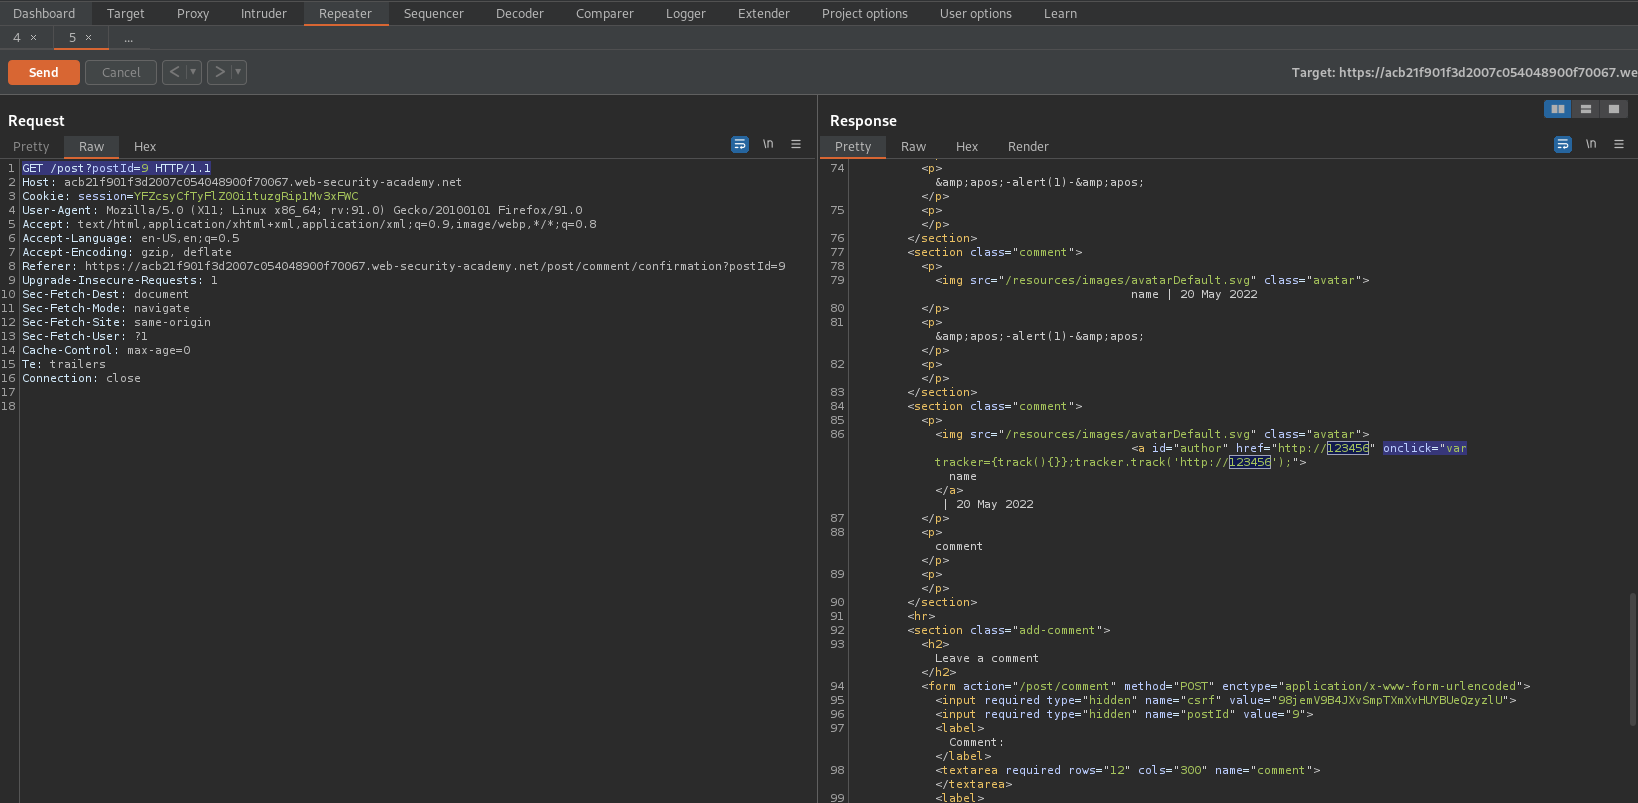Screen dimensions: 1638x803
Task: Open back history dropdown arrow
Action: tap(194, 72)
